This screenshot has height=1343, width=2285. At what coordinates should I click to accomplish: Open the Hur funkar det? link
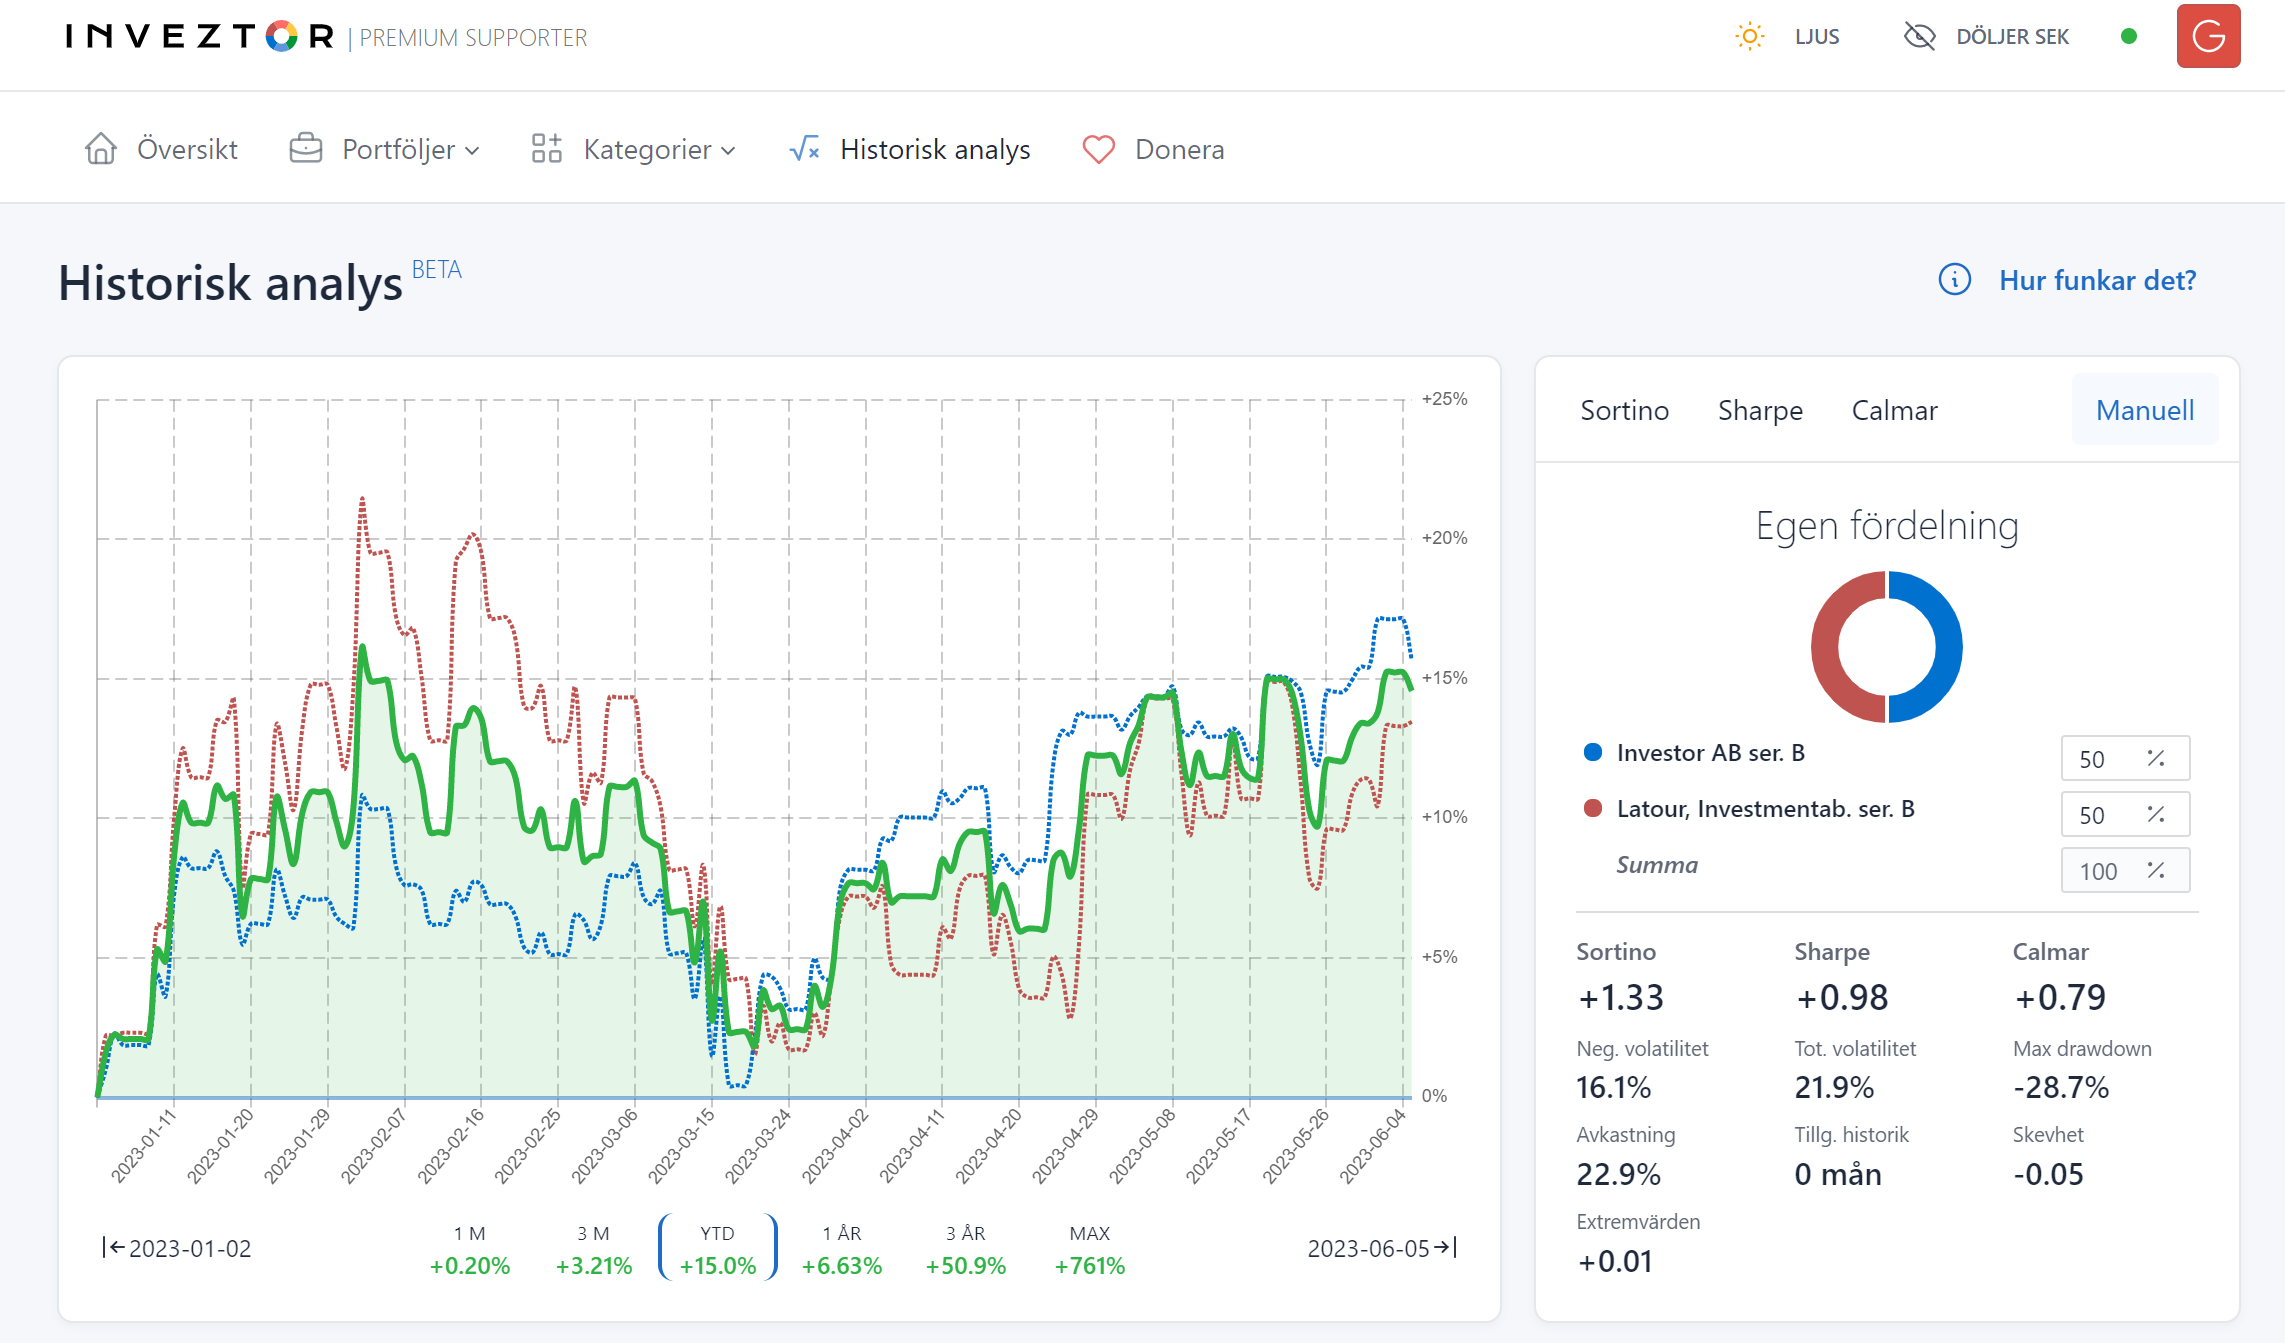2097,280
